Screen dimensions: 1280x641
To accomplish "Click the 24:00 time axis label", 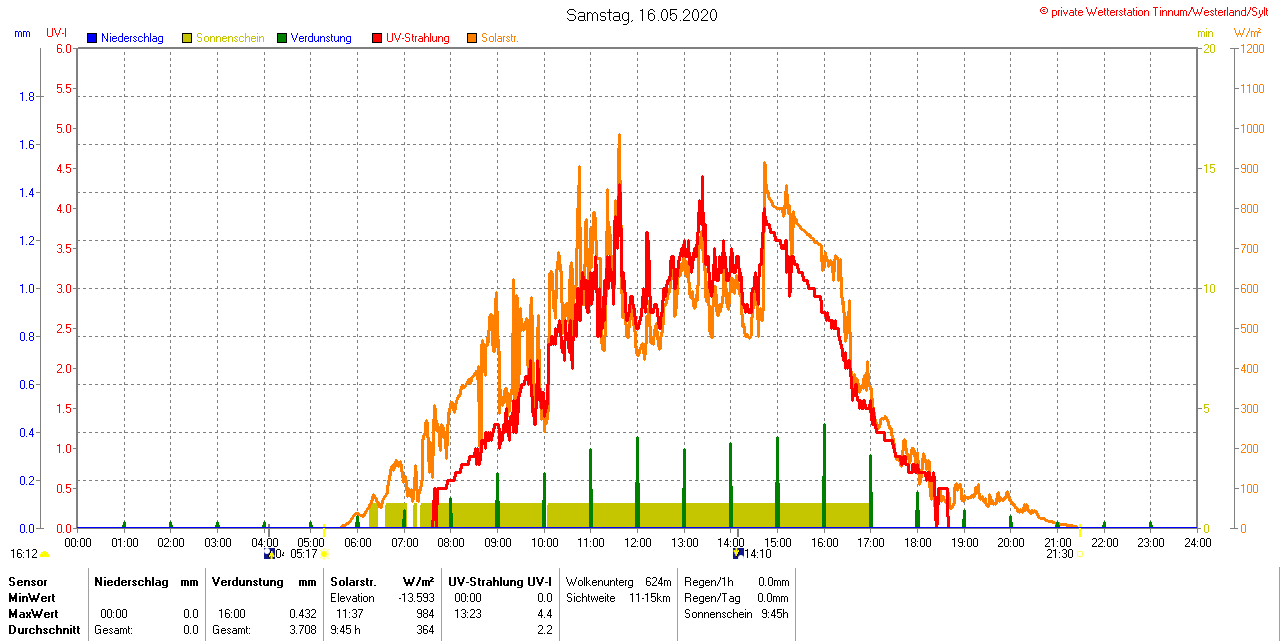I will pos(1198,542).
